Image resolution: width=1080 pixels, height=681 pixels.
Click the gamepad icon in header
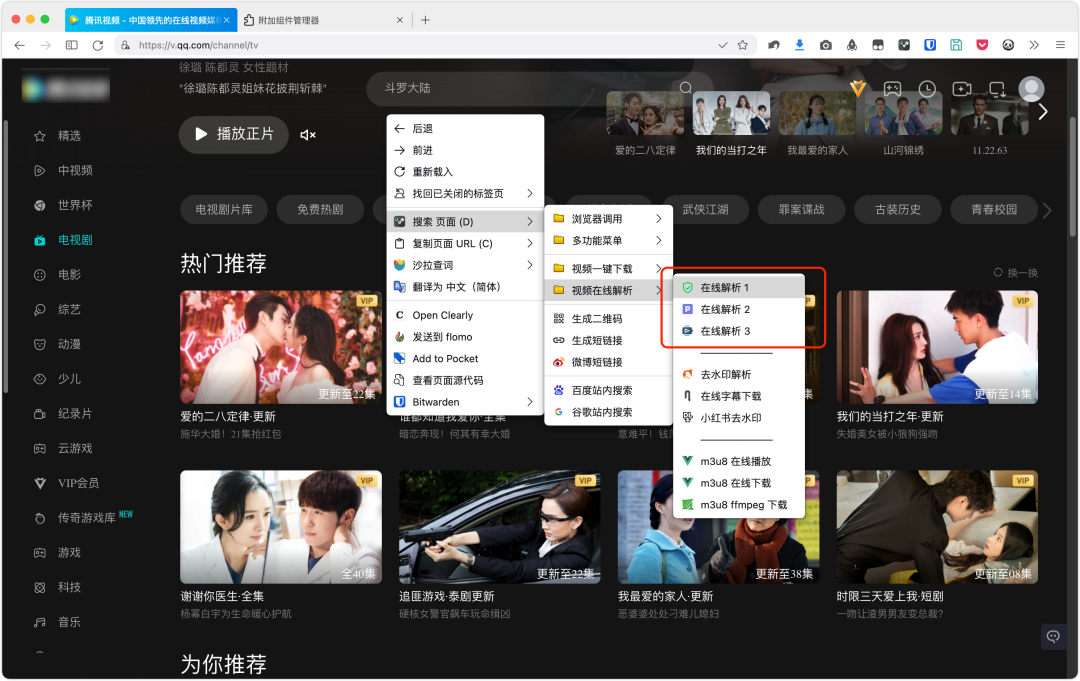(892, 89)
